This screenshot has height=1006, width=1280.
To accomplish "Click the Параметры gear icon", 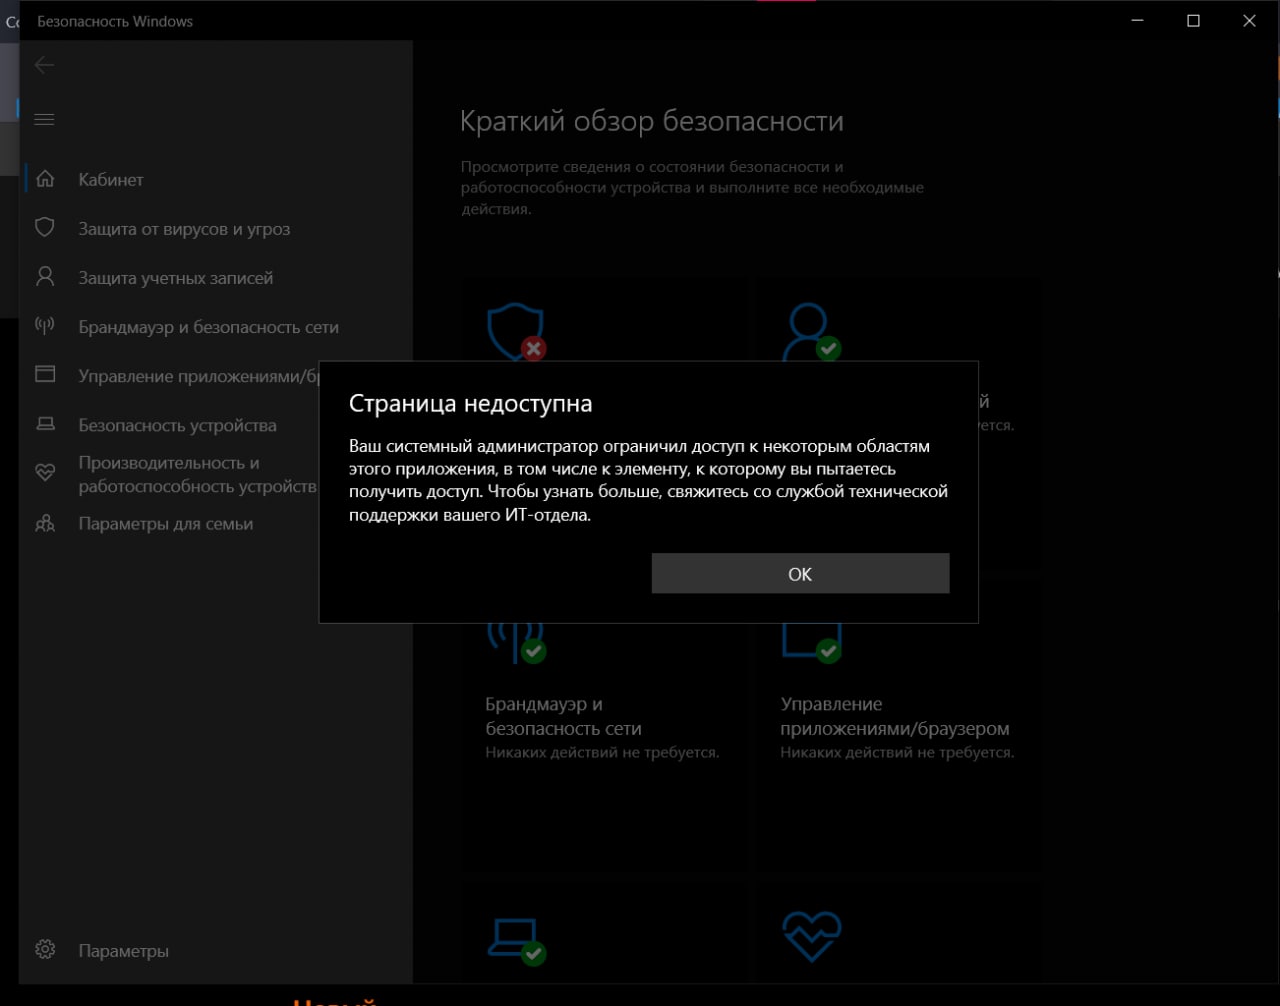I will 45,950.
